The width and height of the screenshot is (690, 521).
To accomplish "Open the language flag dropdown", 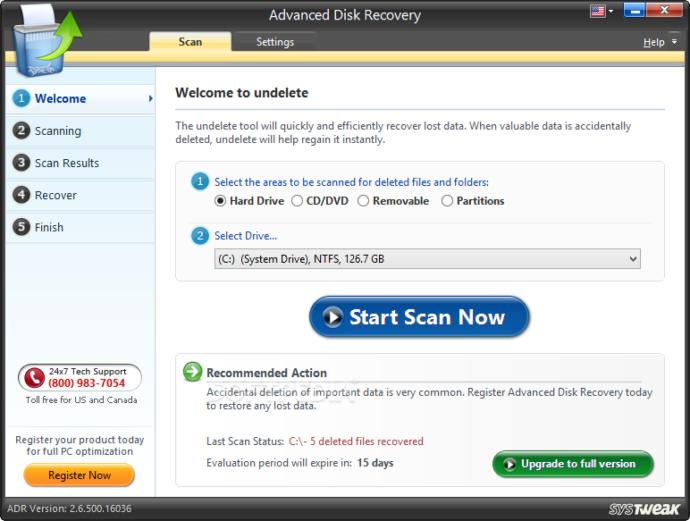I will pyautogui.click(x=602, y=11).
